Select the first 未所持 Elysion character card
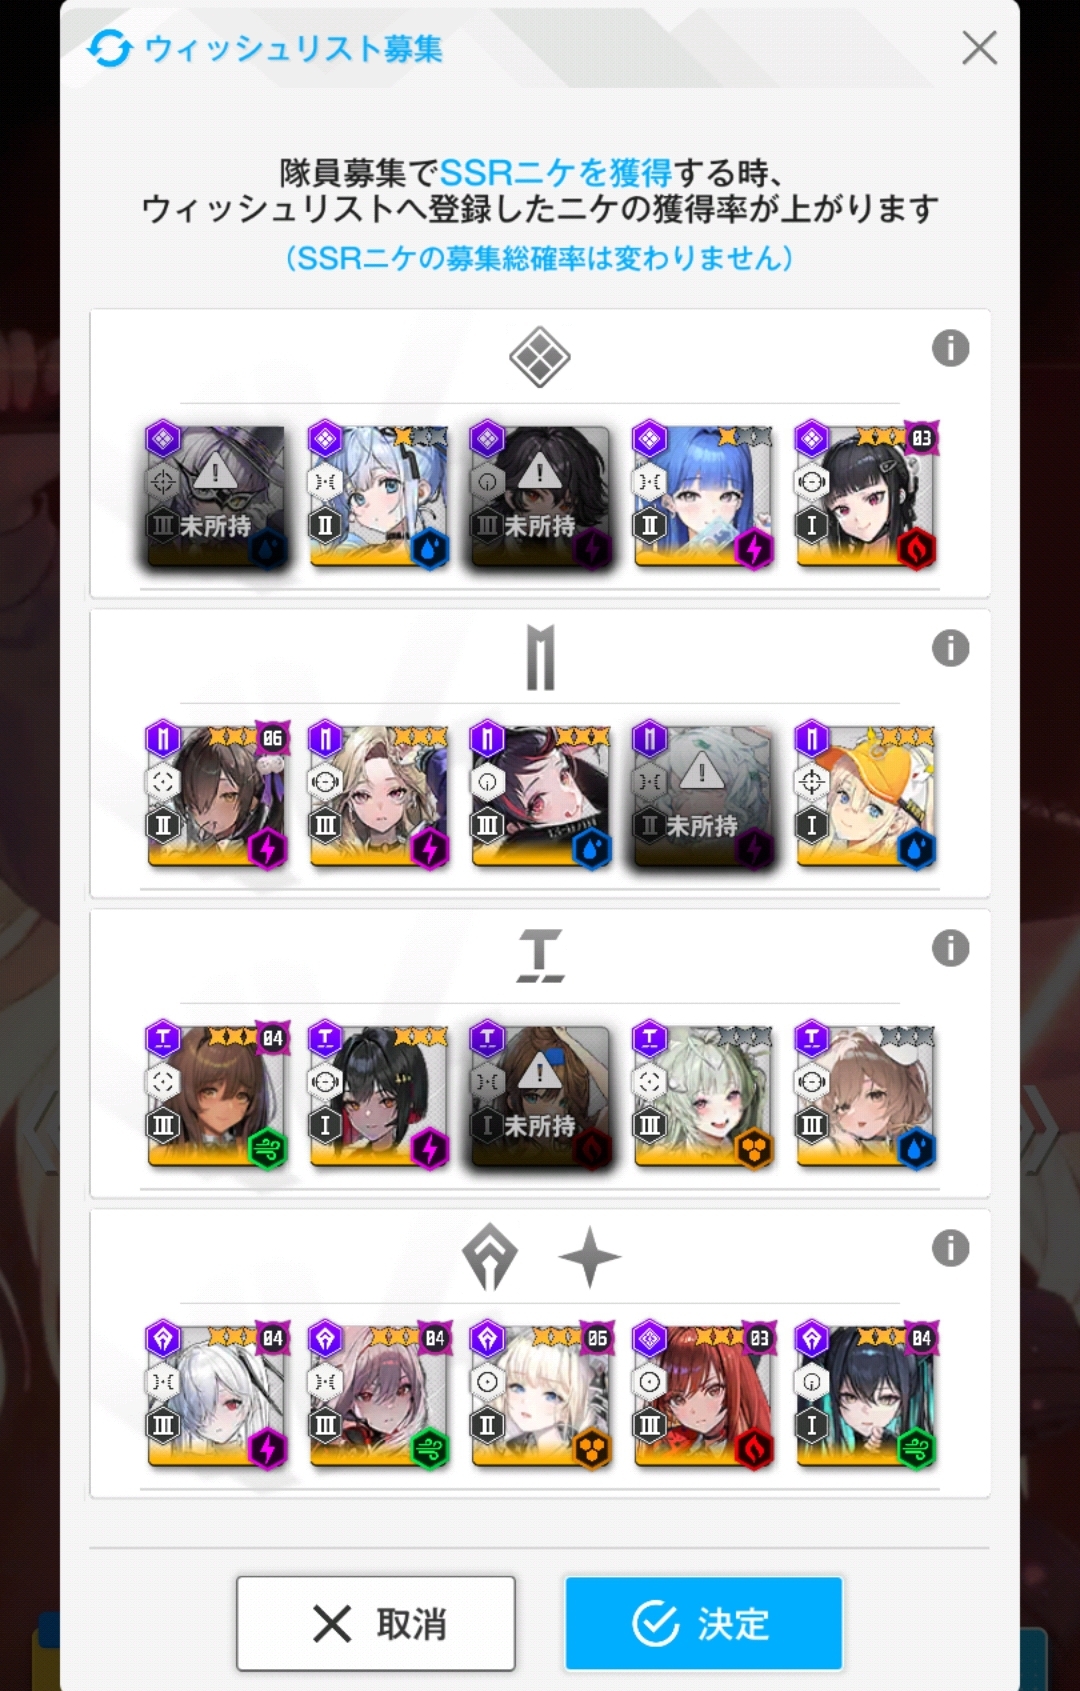This screenshot has height=1691, width=1080. (x=216, y=496)
